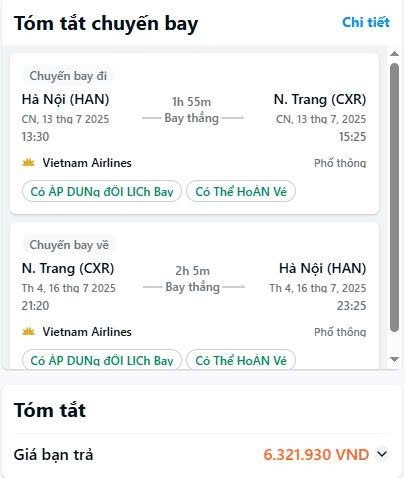Image resolution: width=405 pixels, height=478 pixels.
Task: Open the Chi tiết link
Action: [366, 22]
